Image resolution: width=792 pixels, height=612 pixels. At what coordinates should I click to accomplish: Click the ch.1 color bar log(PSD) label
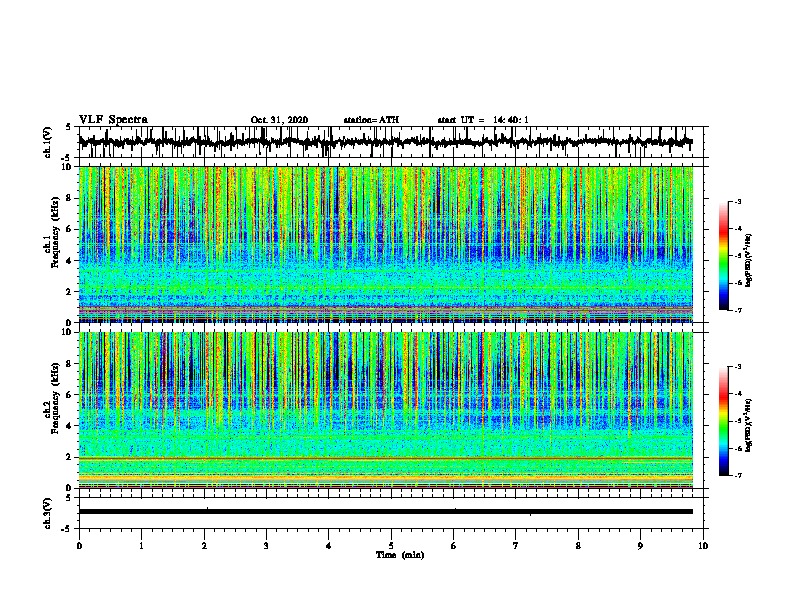pos(748,261)
